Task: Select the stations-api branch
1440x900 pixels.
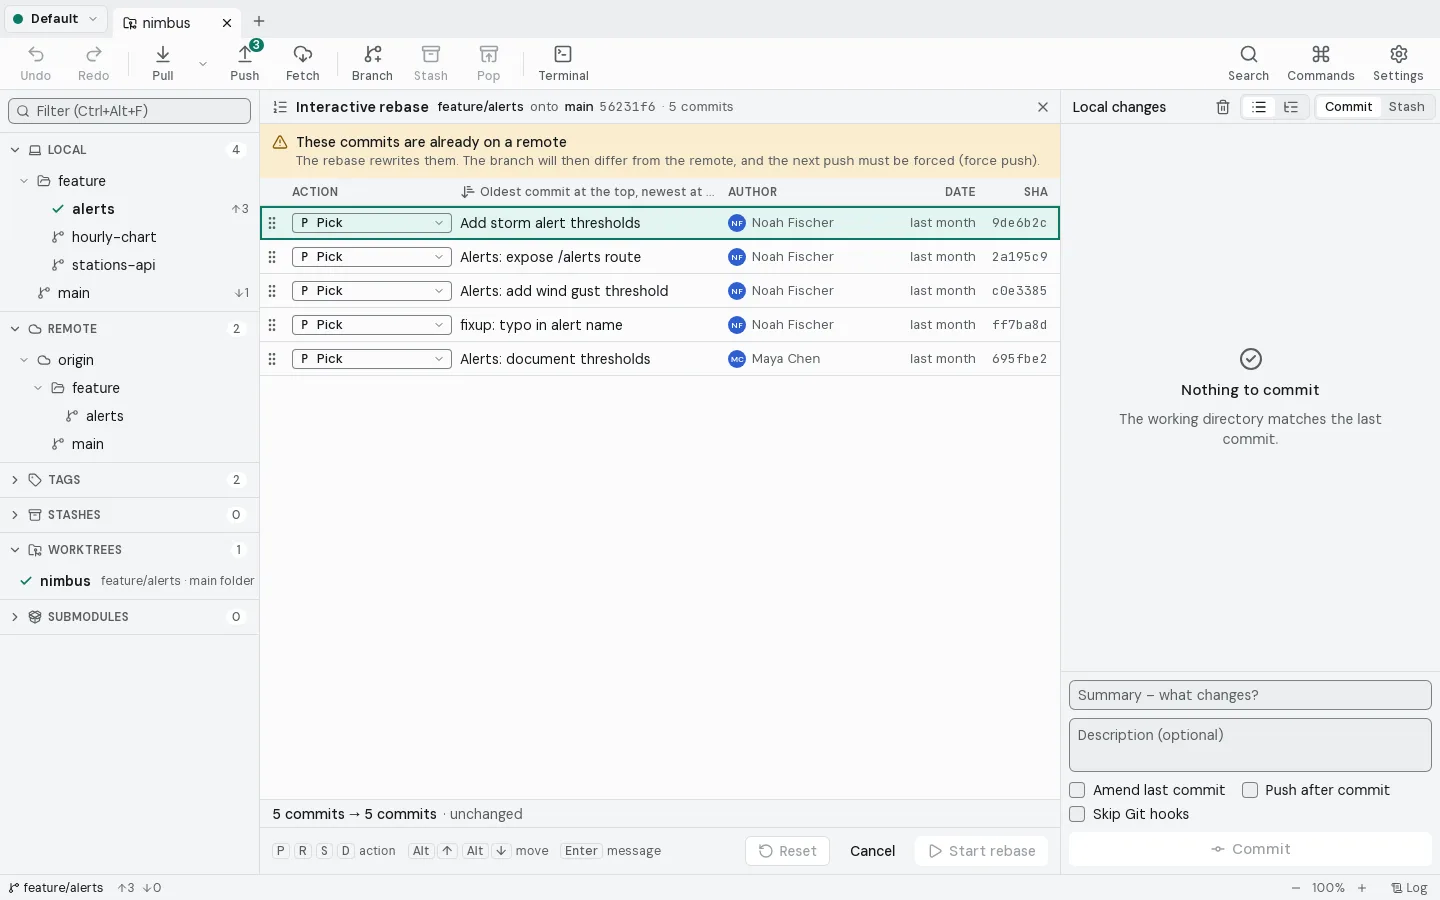Action: click(113, 265)
